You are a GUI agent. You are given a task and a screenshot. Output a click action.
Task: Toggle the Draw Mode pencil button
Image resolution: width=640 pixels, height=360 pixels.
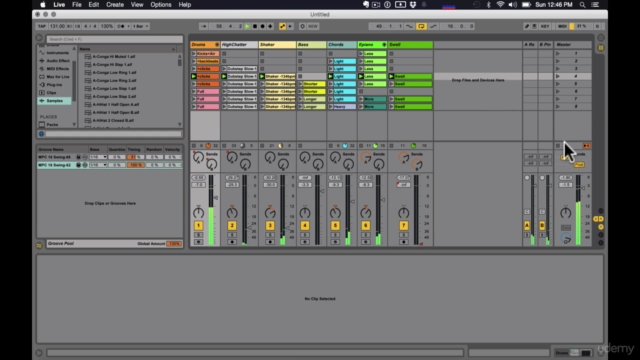[x=527, y=26]
